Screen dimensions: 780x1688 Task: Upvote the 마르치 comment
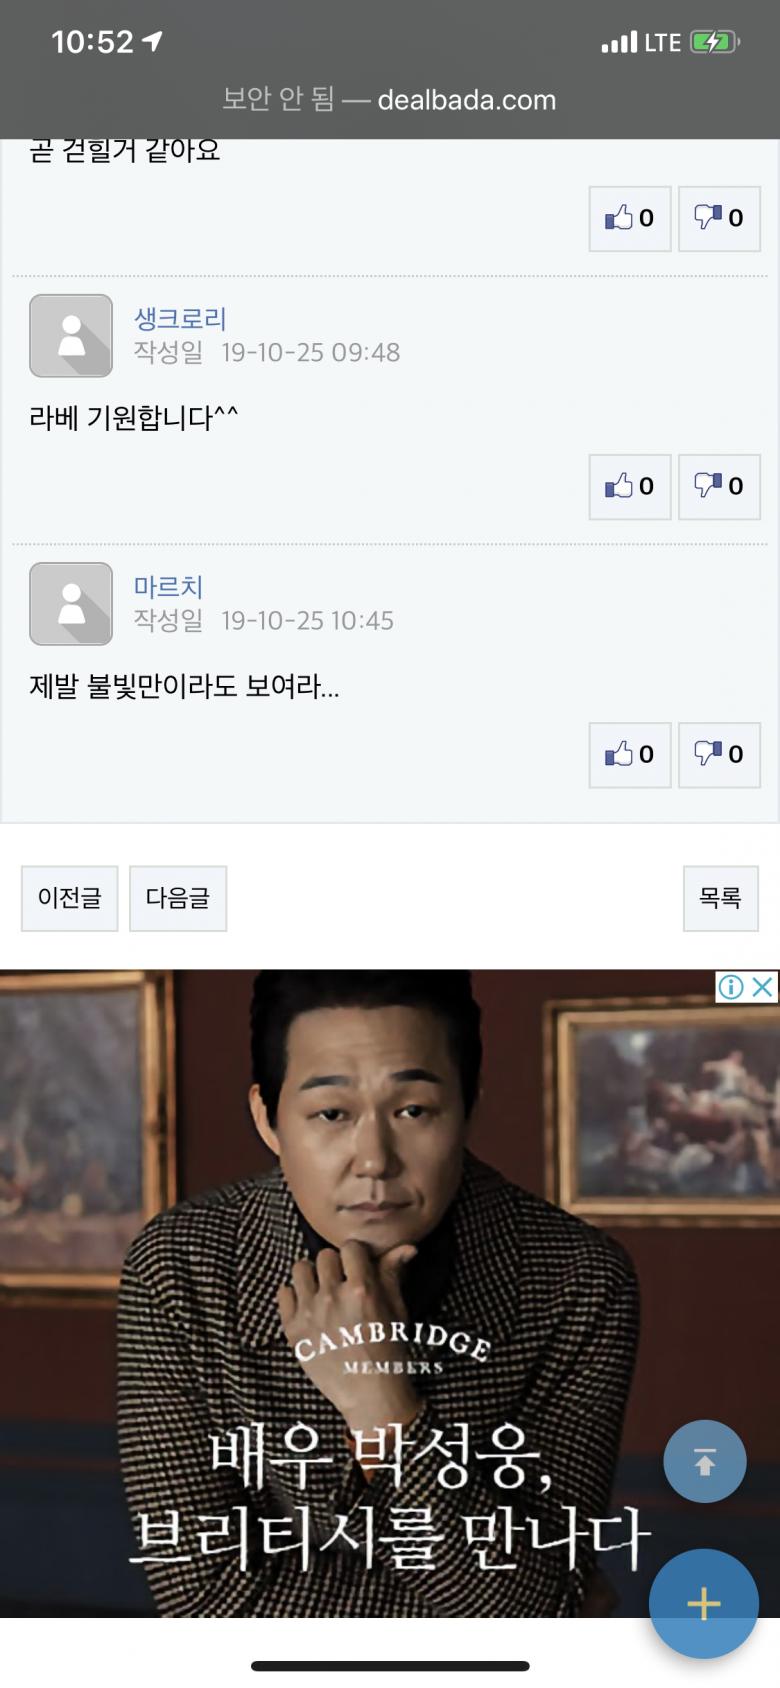click(629, 754)
